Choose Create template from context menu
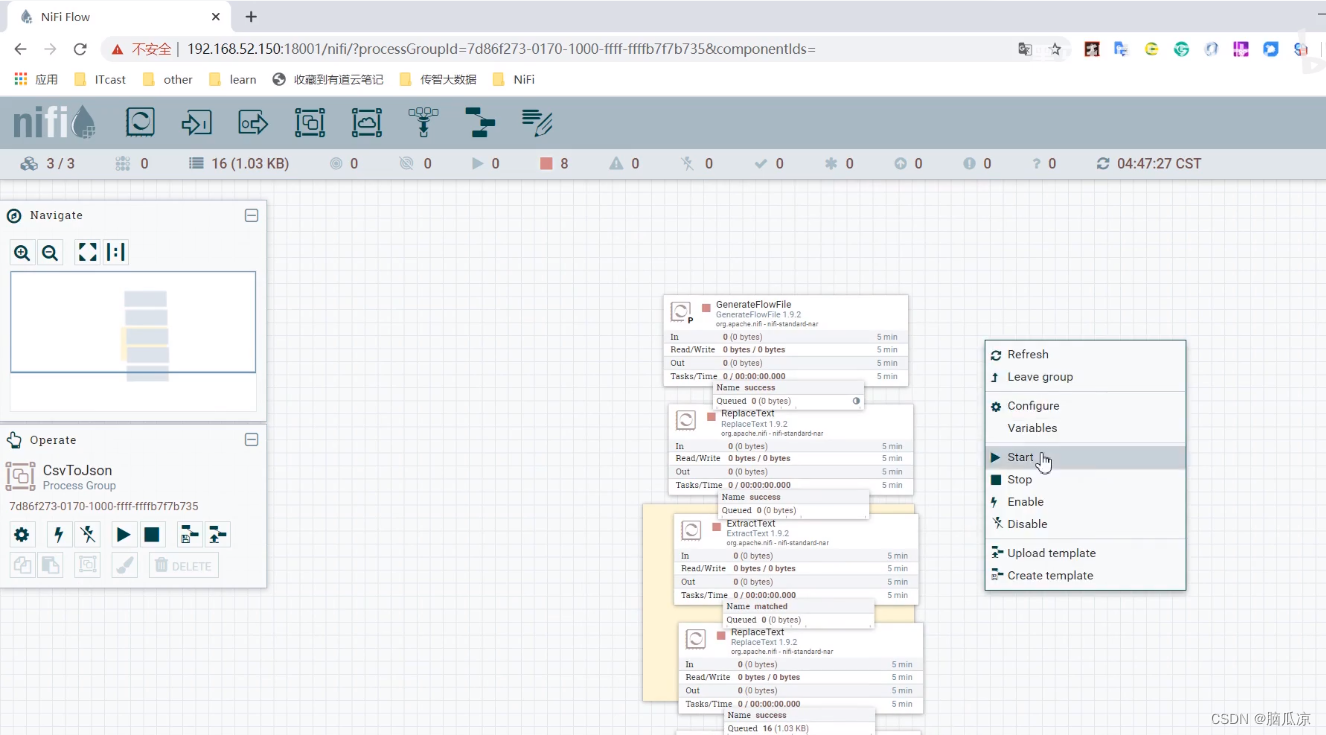This screenshot has height=735, width=1326. 1085,576
